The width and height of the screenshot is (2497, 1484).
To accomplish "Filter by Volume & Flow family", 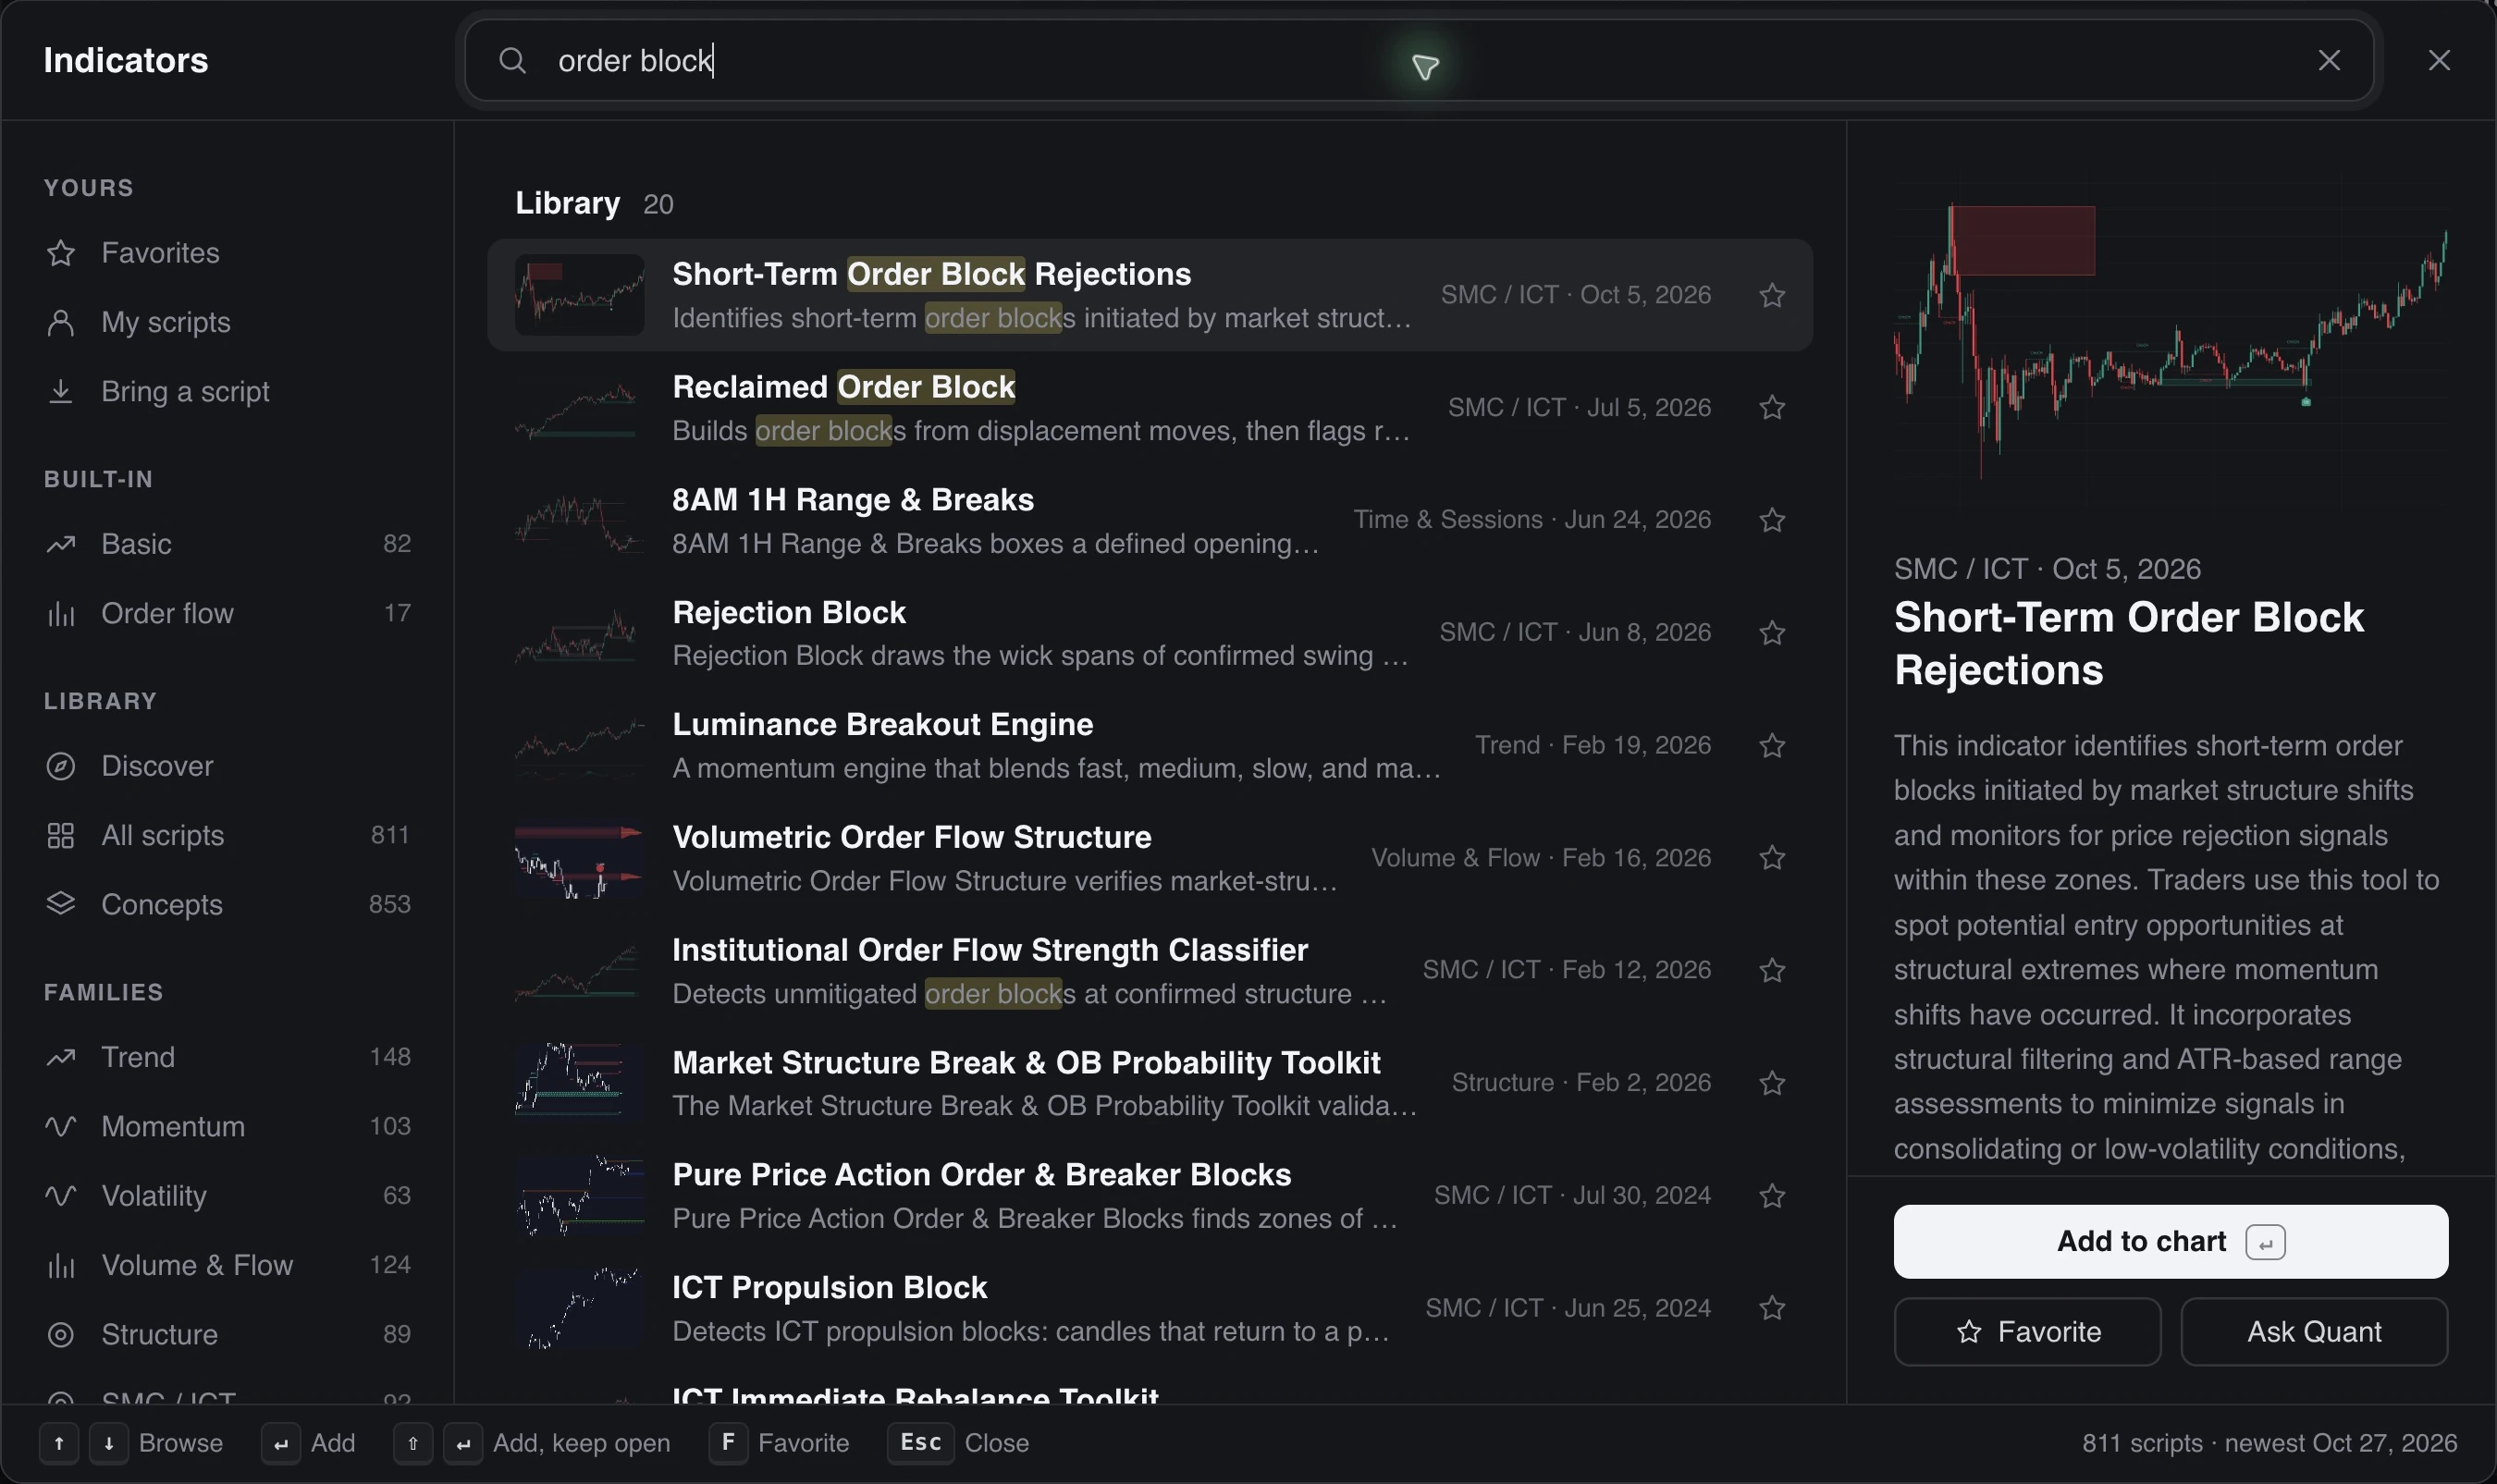I will click(x=228, y=1265).
